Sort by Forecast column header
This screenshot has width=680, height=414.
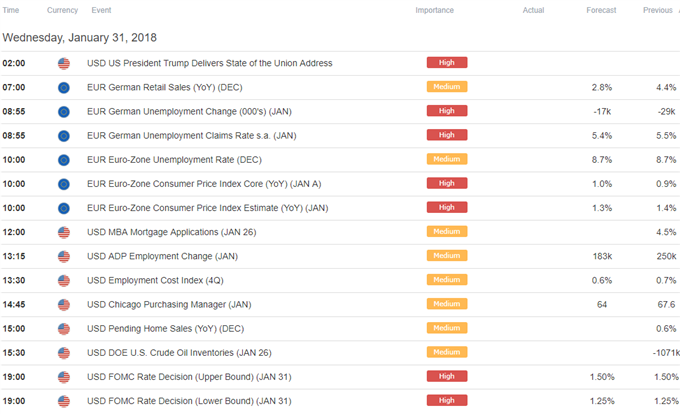point(601,10)
